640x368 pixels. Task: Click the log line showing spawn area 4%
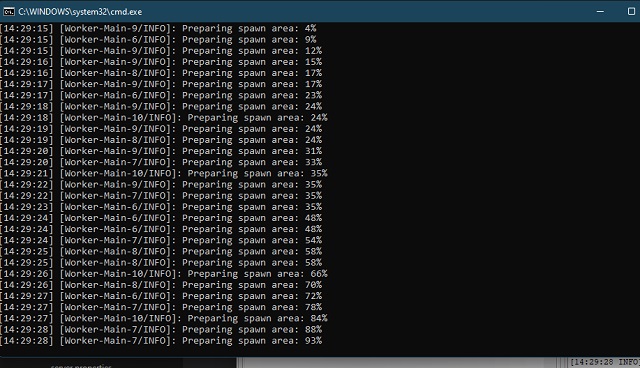click(x=158, y=29)
